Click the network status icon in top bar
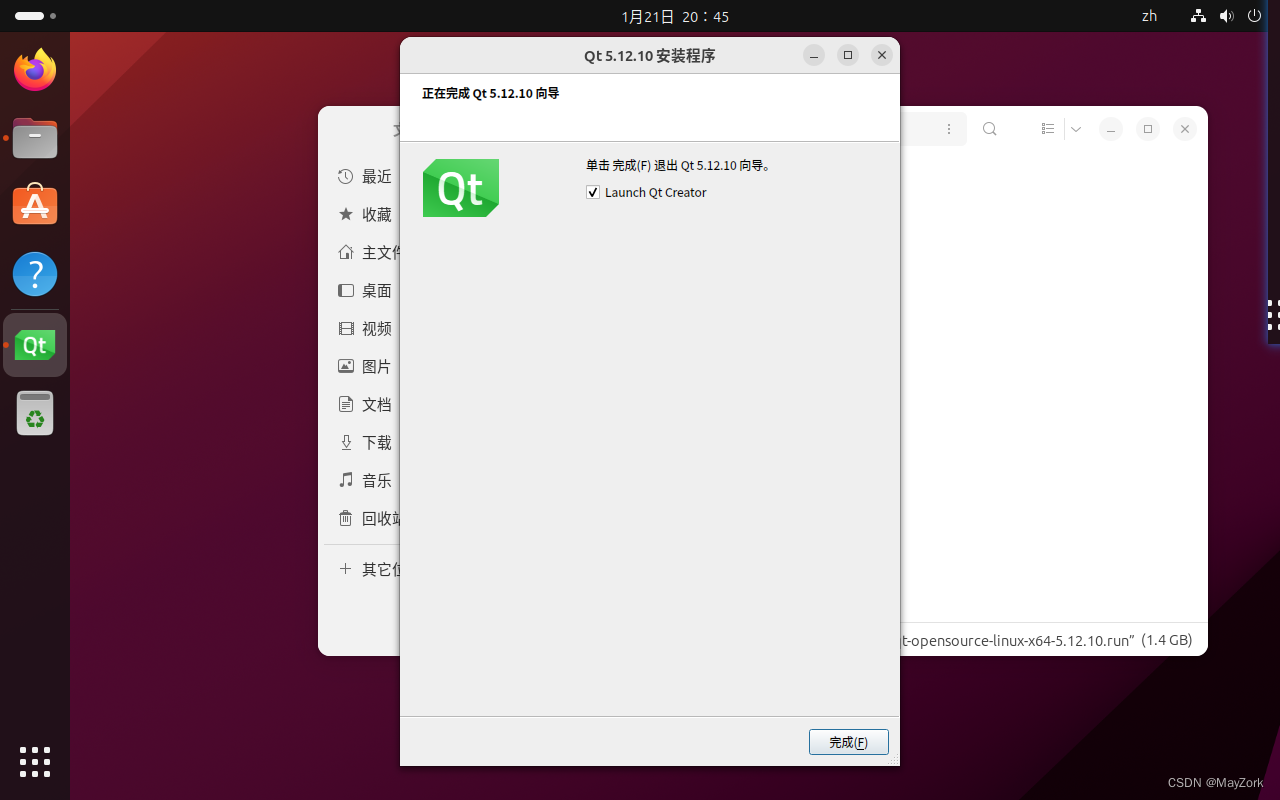 1198,16
